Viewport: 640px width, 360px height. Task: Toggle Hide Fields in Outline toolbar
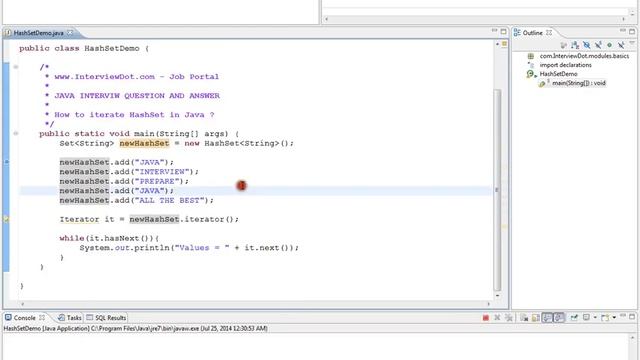coord(587,45)
